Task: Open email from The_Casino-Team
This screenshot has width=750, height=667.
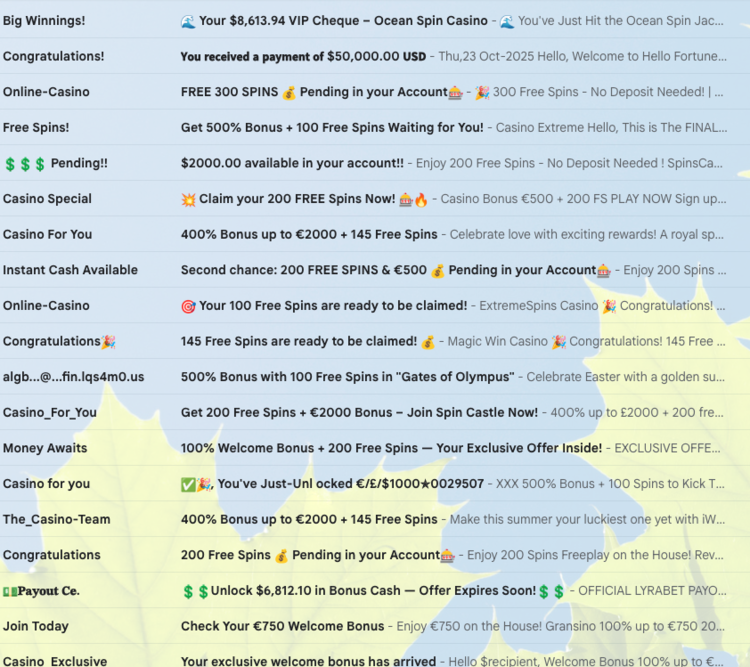Action: (x=57, y=519)
